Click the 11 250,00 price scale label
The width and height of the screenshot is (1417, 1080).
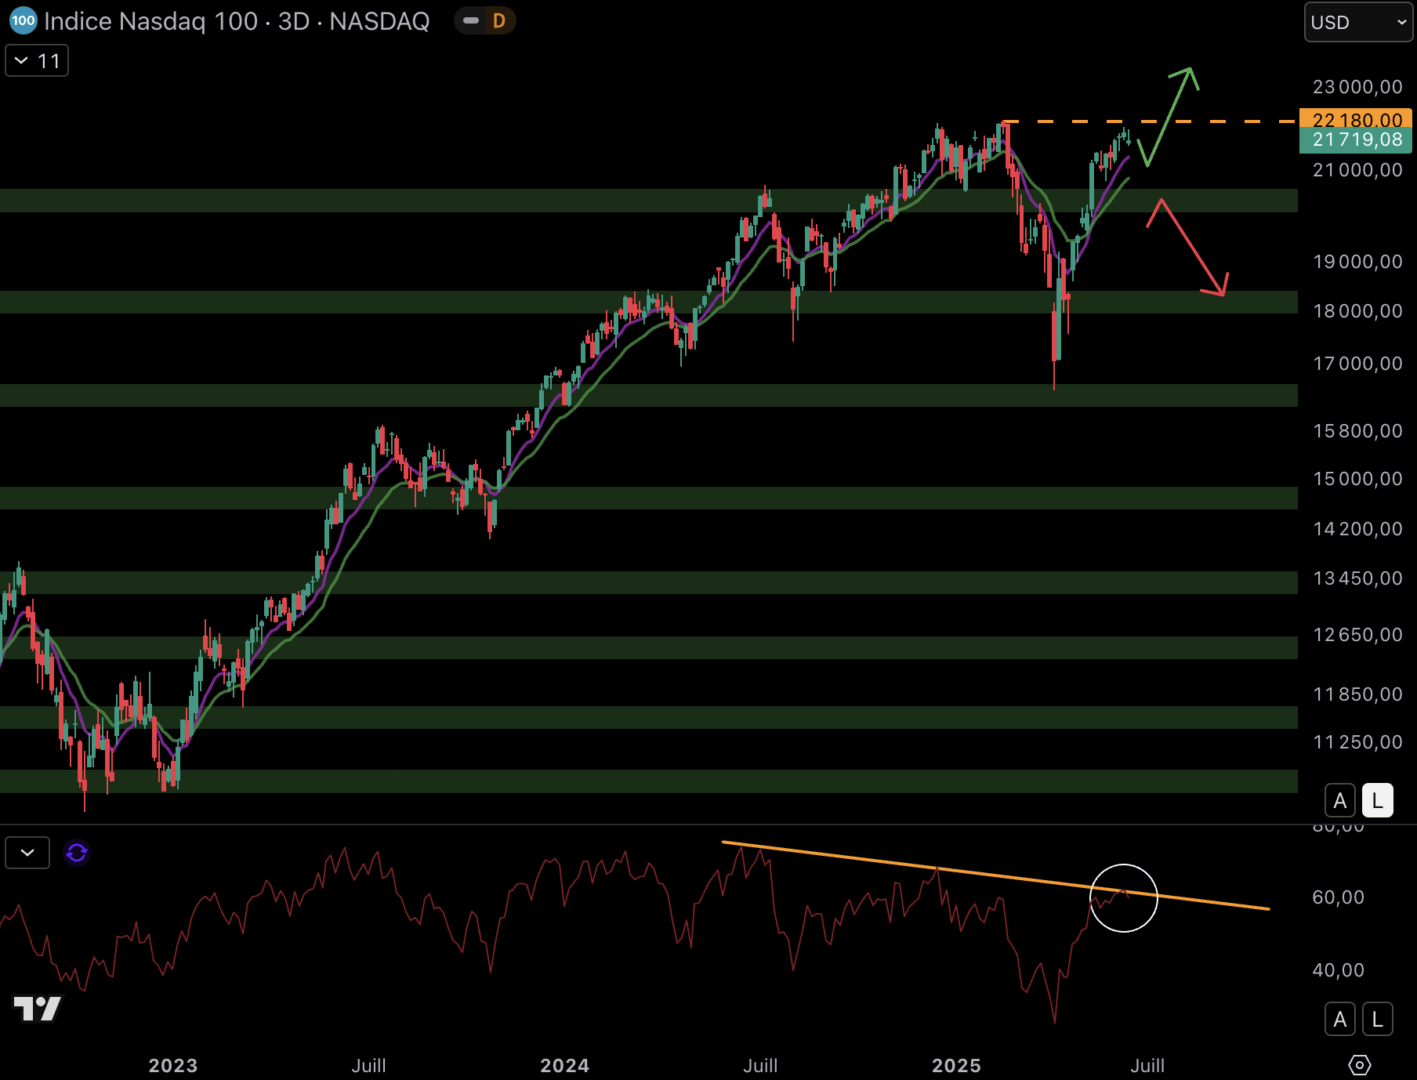[1357, 742]
